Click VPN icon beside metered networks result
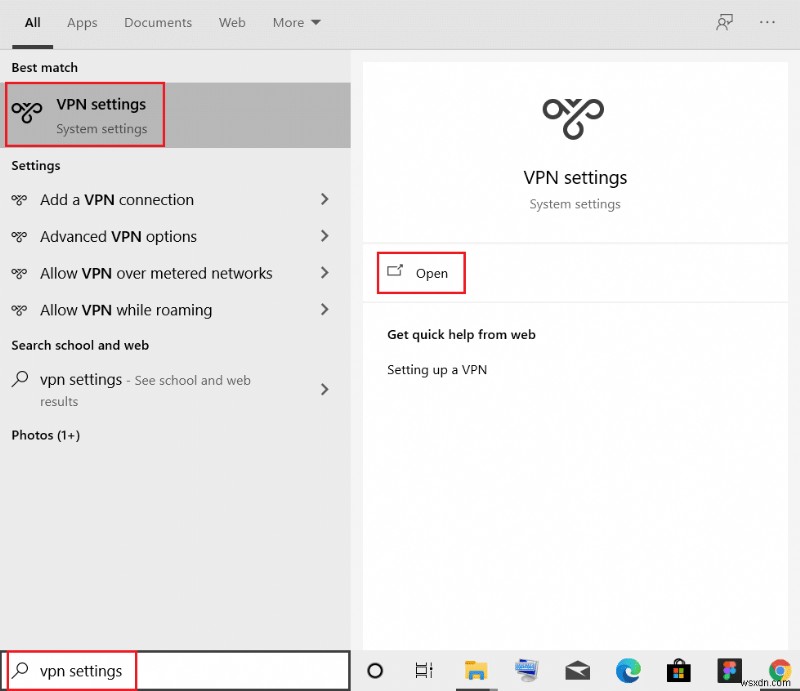The image size is (800, 691). (19, 273)
